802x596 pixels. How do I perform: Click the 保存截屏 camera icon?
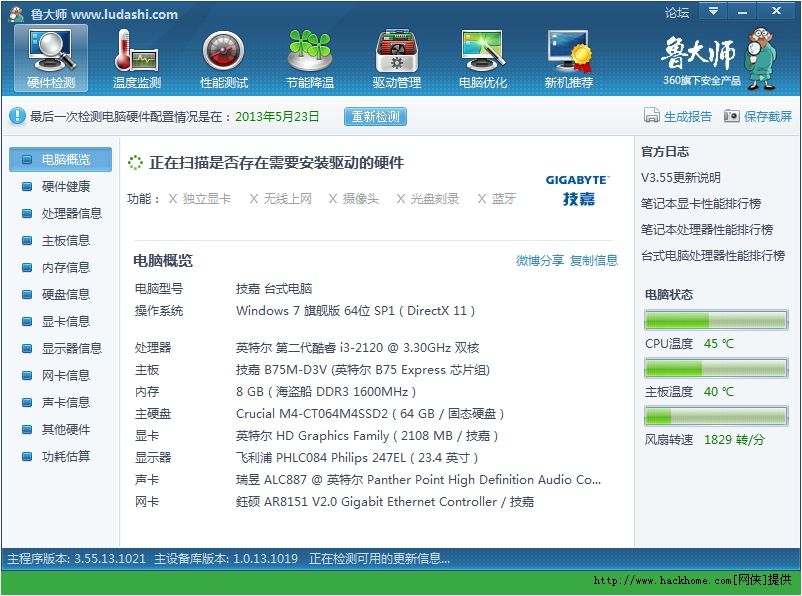(731, 116)
